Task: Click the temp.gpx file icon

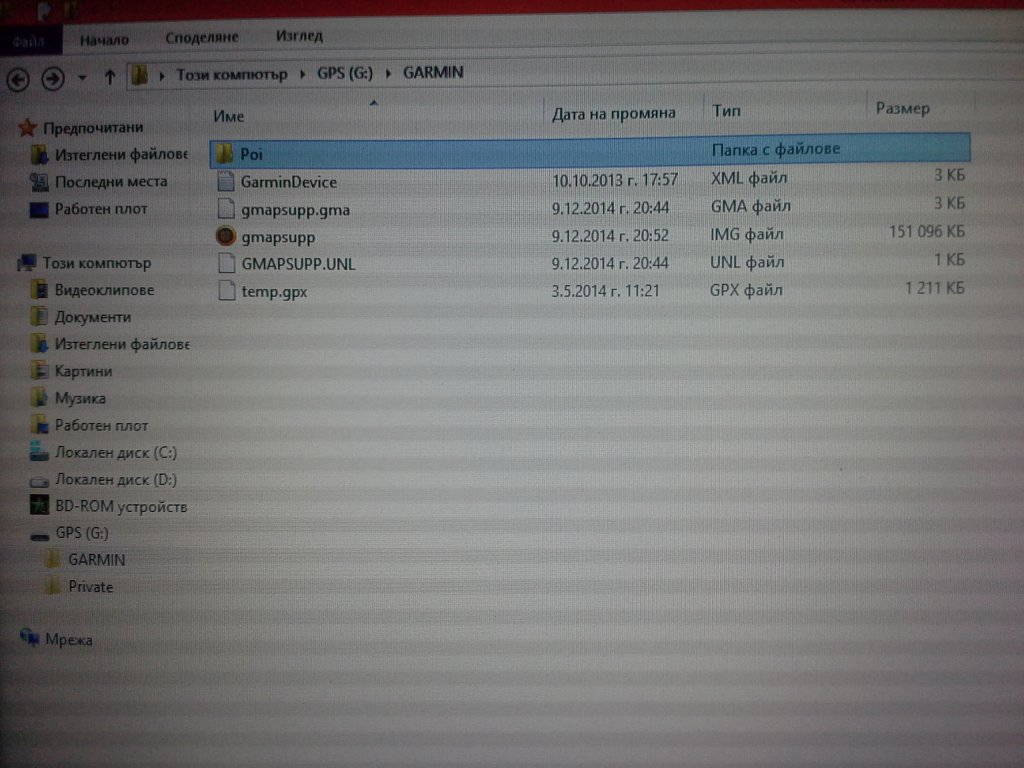Action: 227,291
